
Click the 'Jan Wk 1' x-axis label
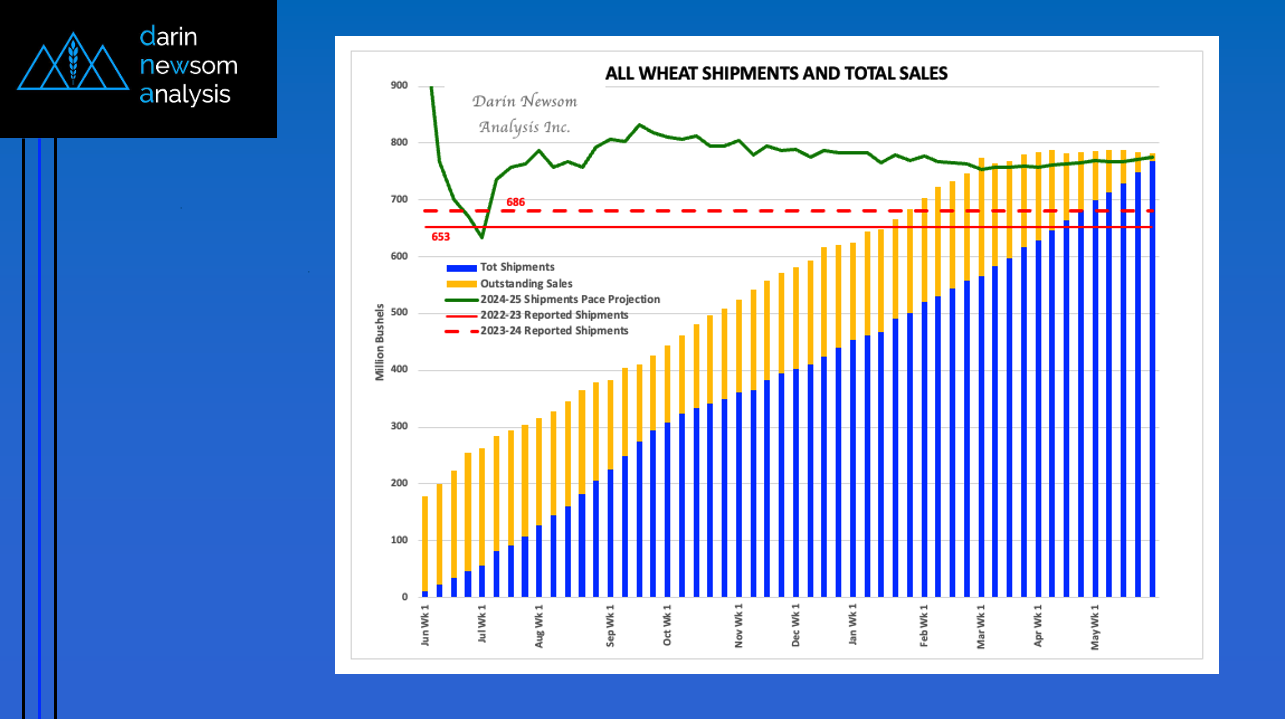pyautogui.click(x=853, y=625)
